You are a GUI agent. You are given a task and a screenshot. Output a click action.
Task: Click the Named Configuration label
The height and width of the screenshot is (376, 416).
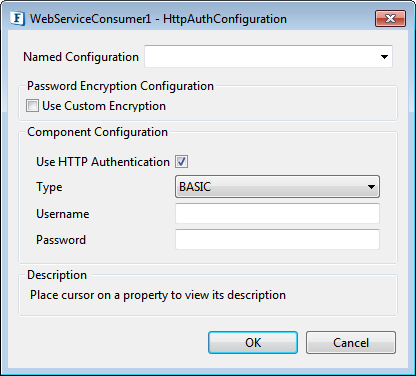(x=81, y=57)
